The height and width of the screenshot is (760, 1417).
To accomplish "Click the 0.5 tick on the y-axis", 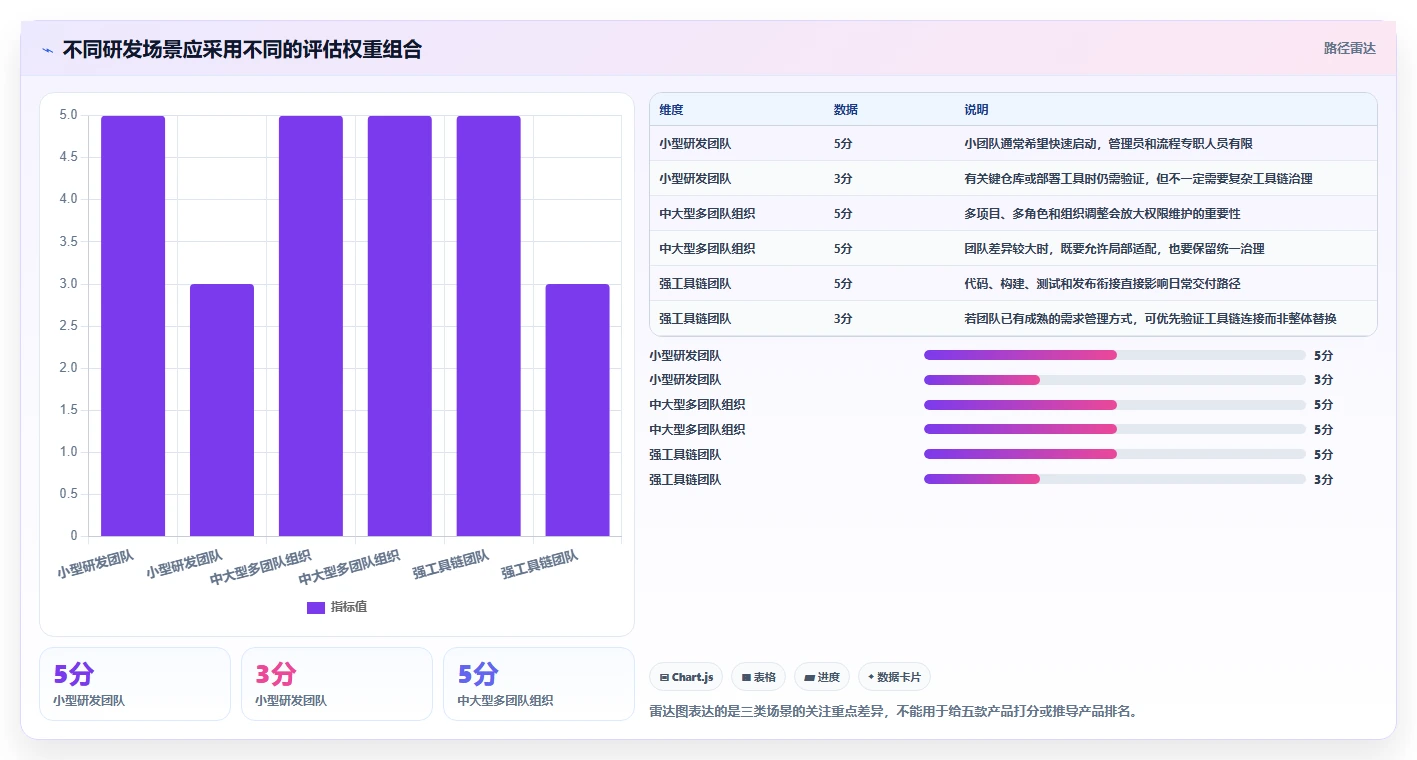I will click(x=68, y=494).
